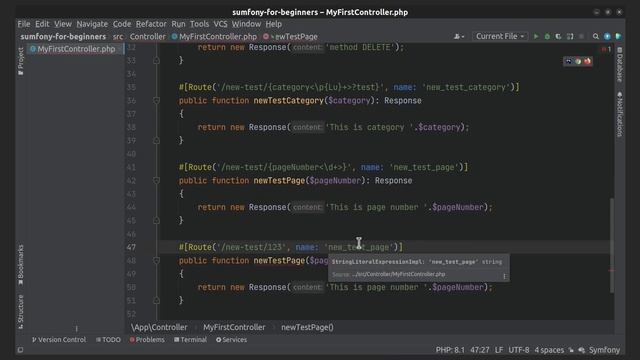Viewport: 640px width, 360px height.
Task: Click MyFirstController.php in the navigation bar
Action: pyautogui.click(x=214, y=37)
